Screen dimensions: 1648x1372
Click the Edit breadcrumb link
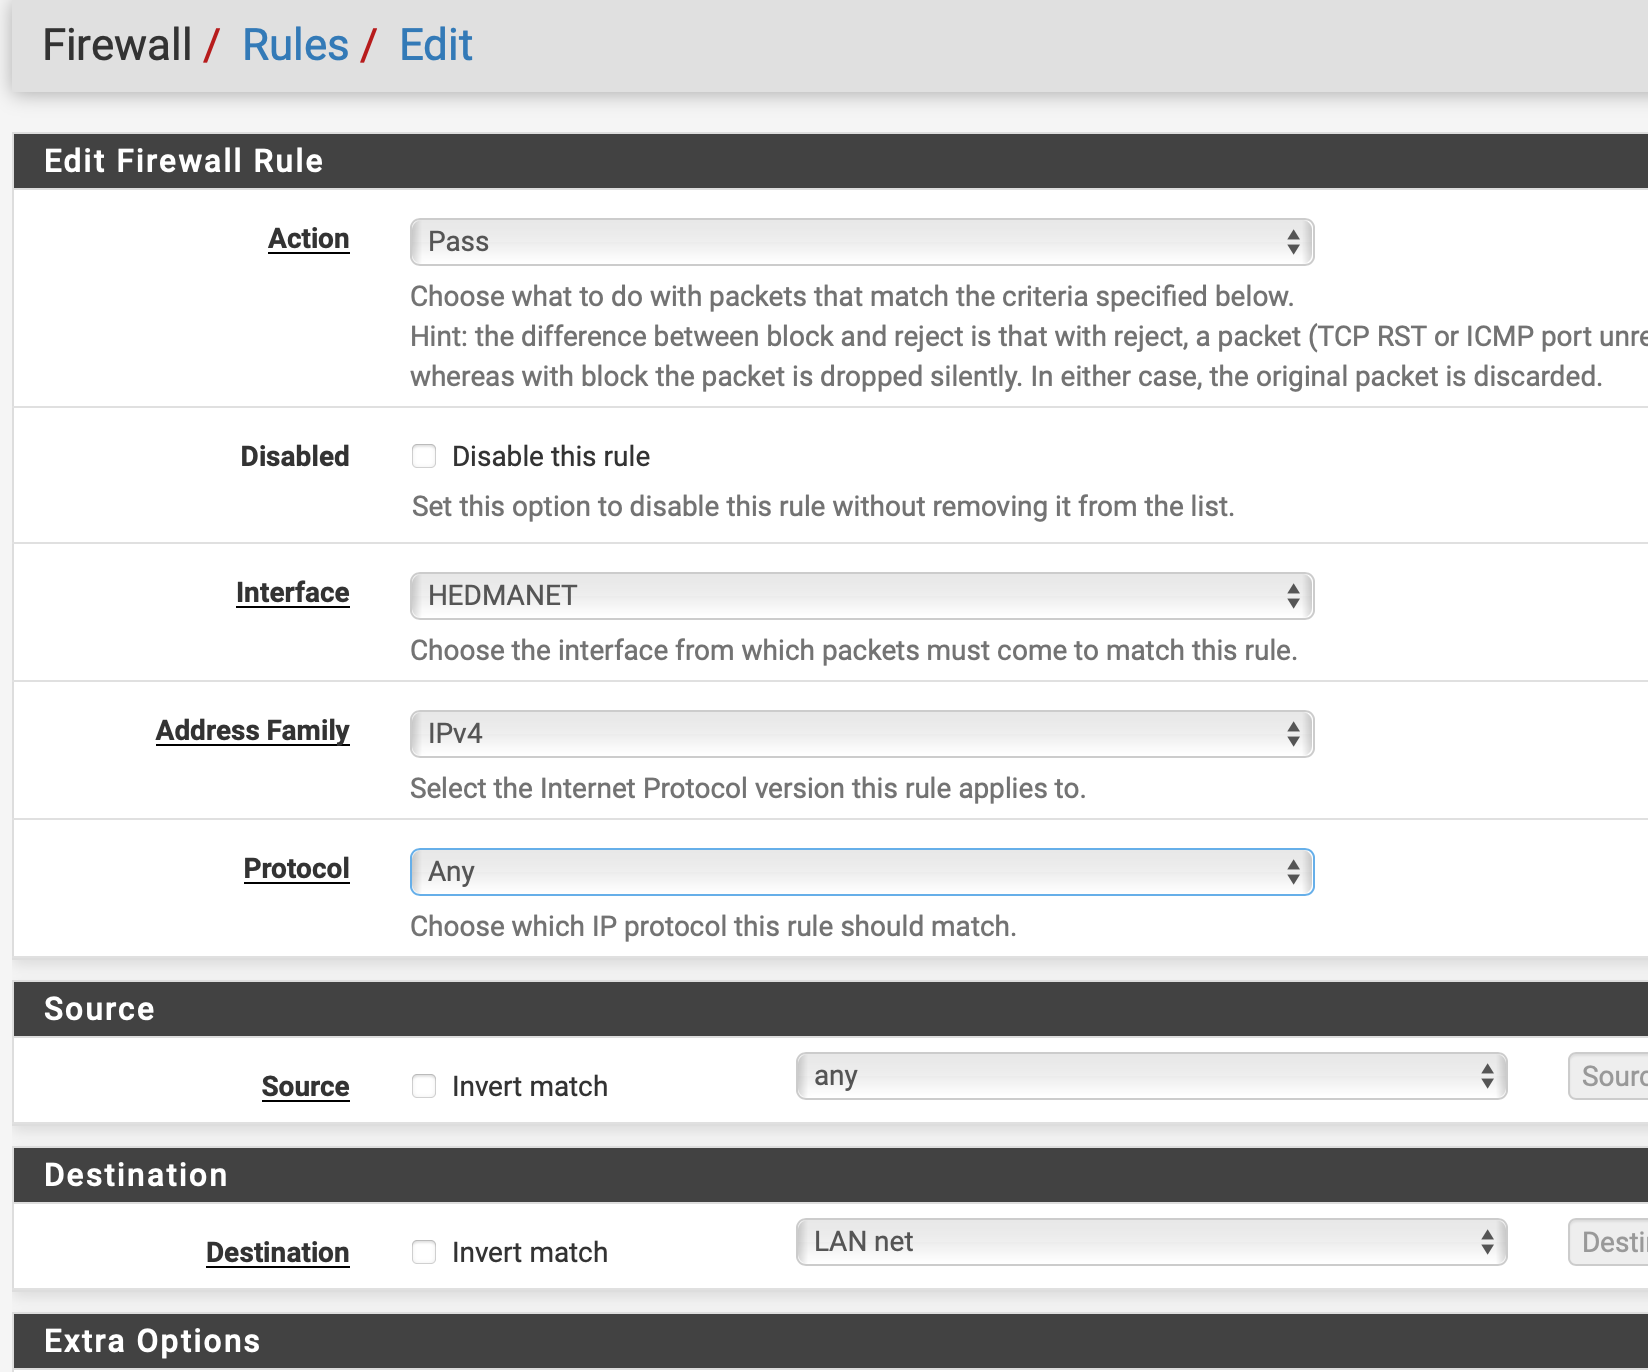click(435, 46)
